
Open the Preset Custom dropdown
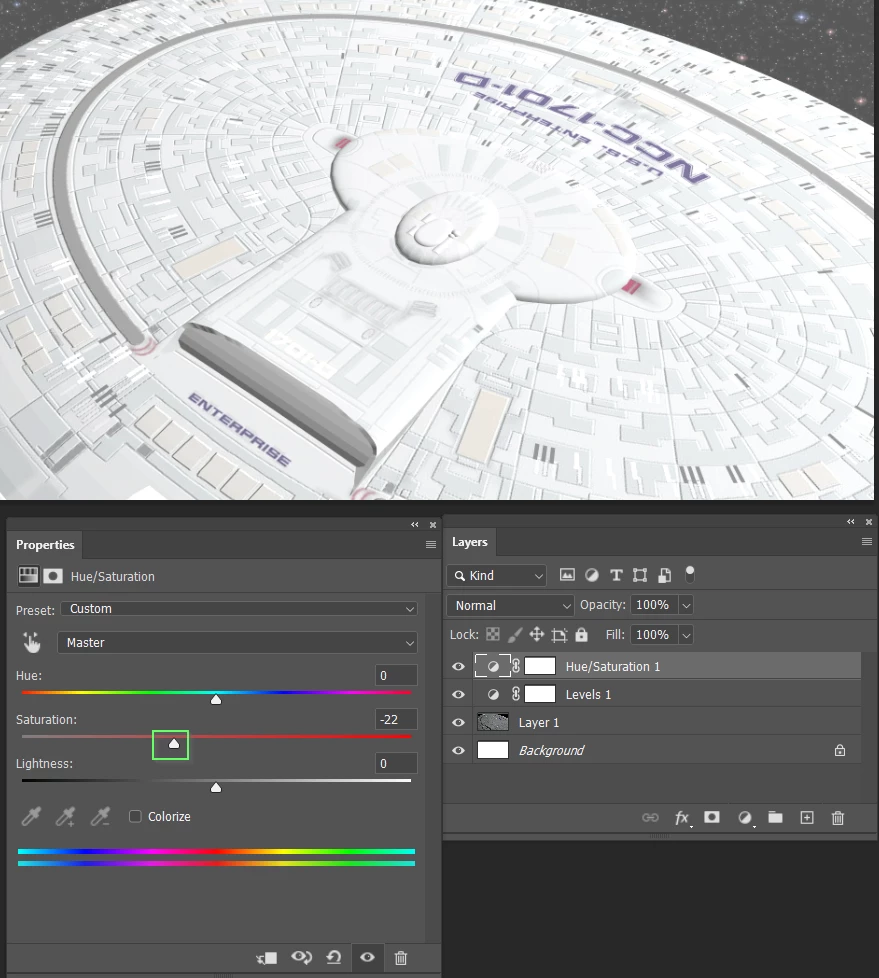click(x=239, y=609)
